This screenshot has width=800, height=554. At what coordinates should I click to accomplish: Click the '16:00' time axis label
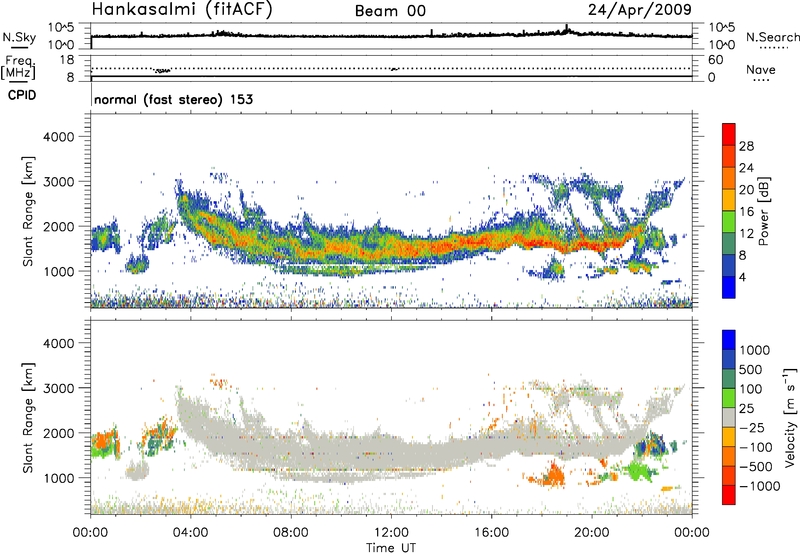pyautogui.click(x=491, y=533)
